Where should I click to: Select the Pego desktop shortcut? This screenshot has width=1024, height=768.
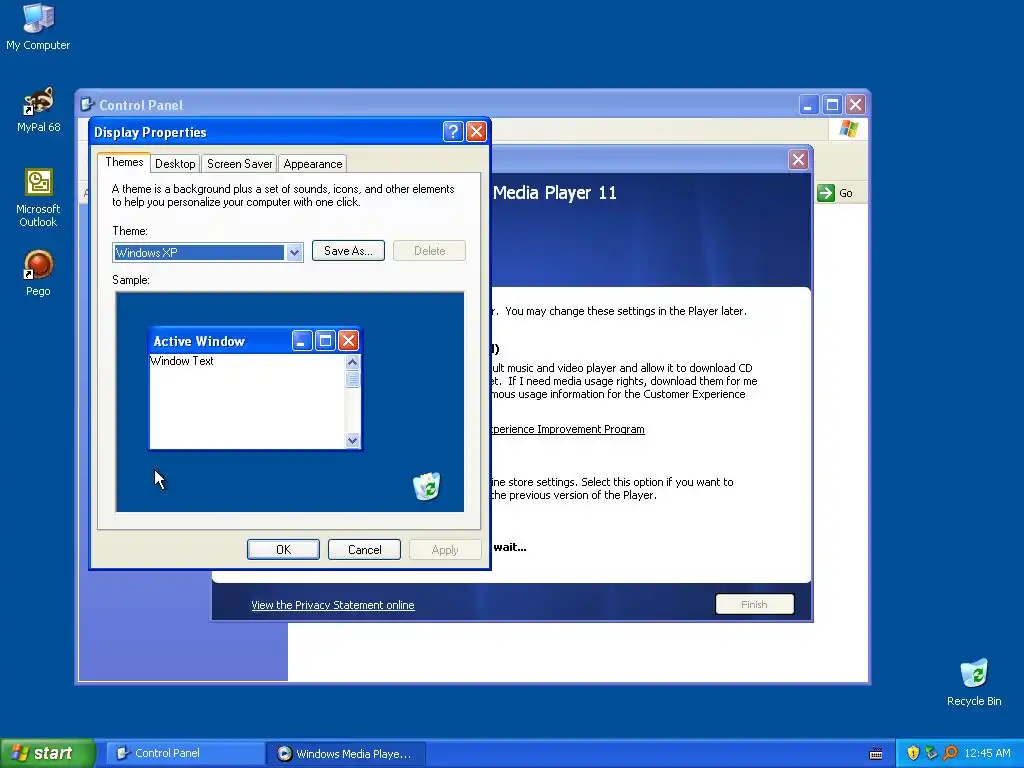38,273
